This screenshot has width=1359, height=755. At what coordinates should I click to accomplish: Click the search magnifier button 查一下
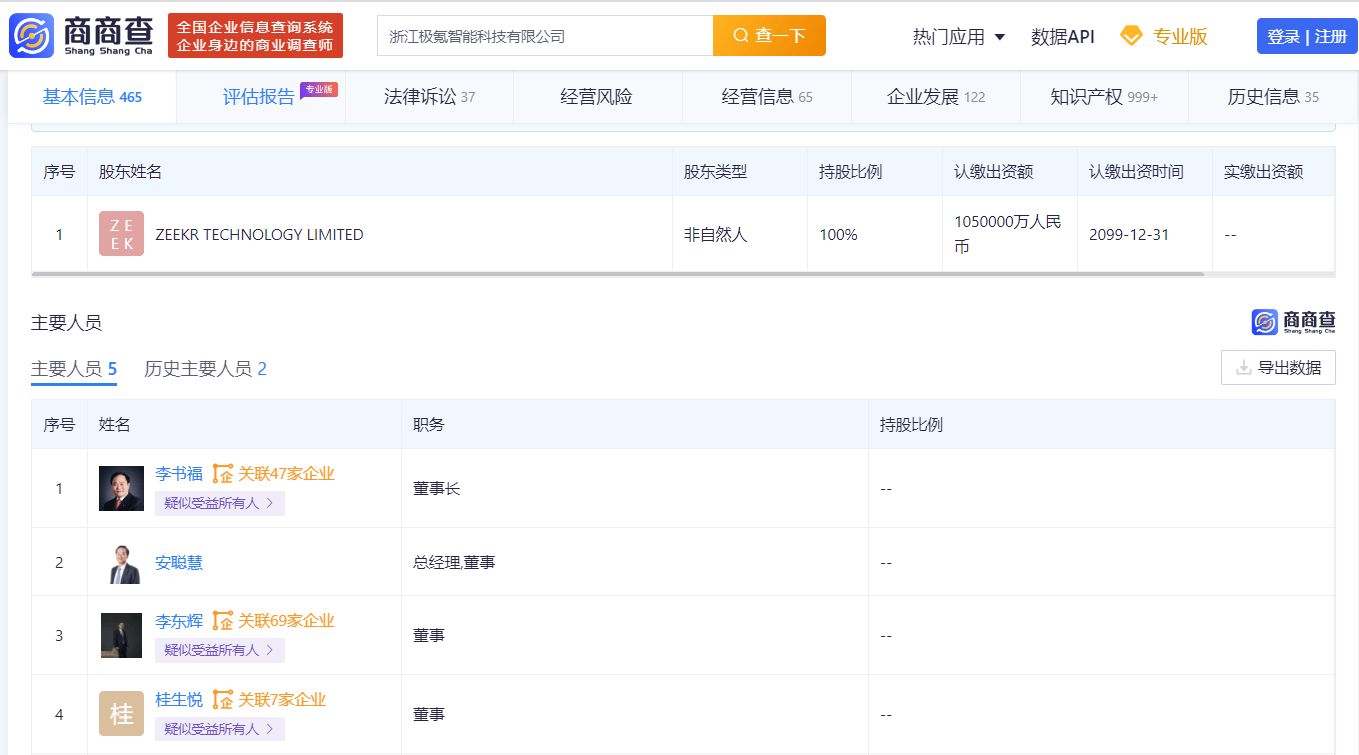pos(768,36)
